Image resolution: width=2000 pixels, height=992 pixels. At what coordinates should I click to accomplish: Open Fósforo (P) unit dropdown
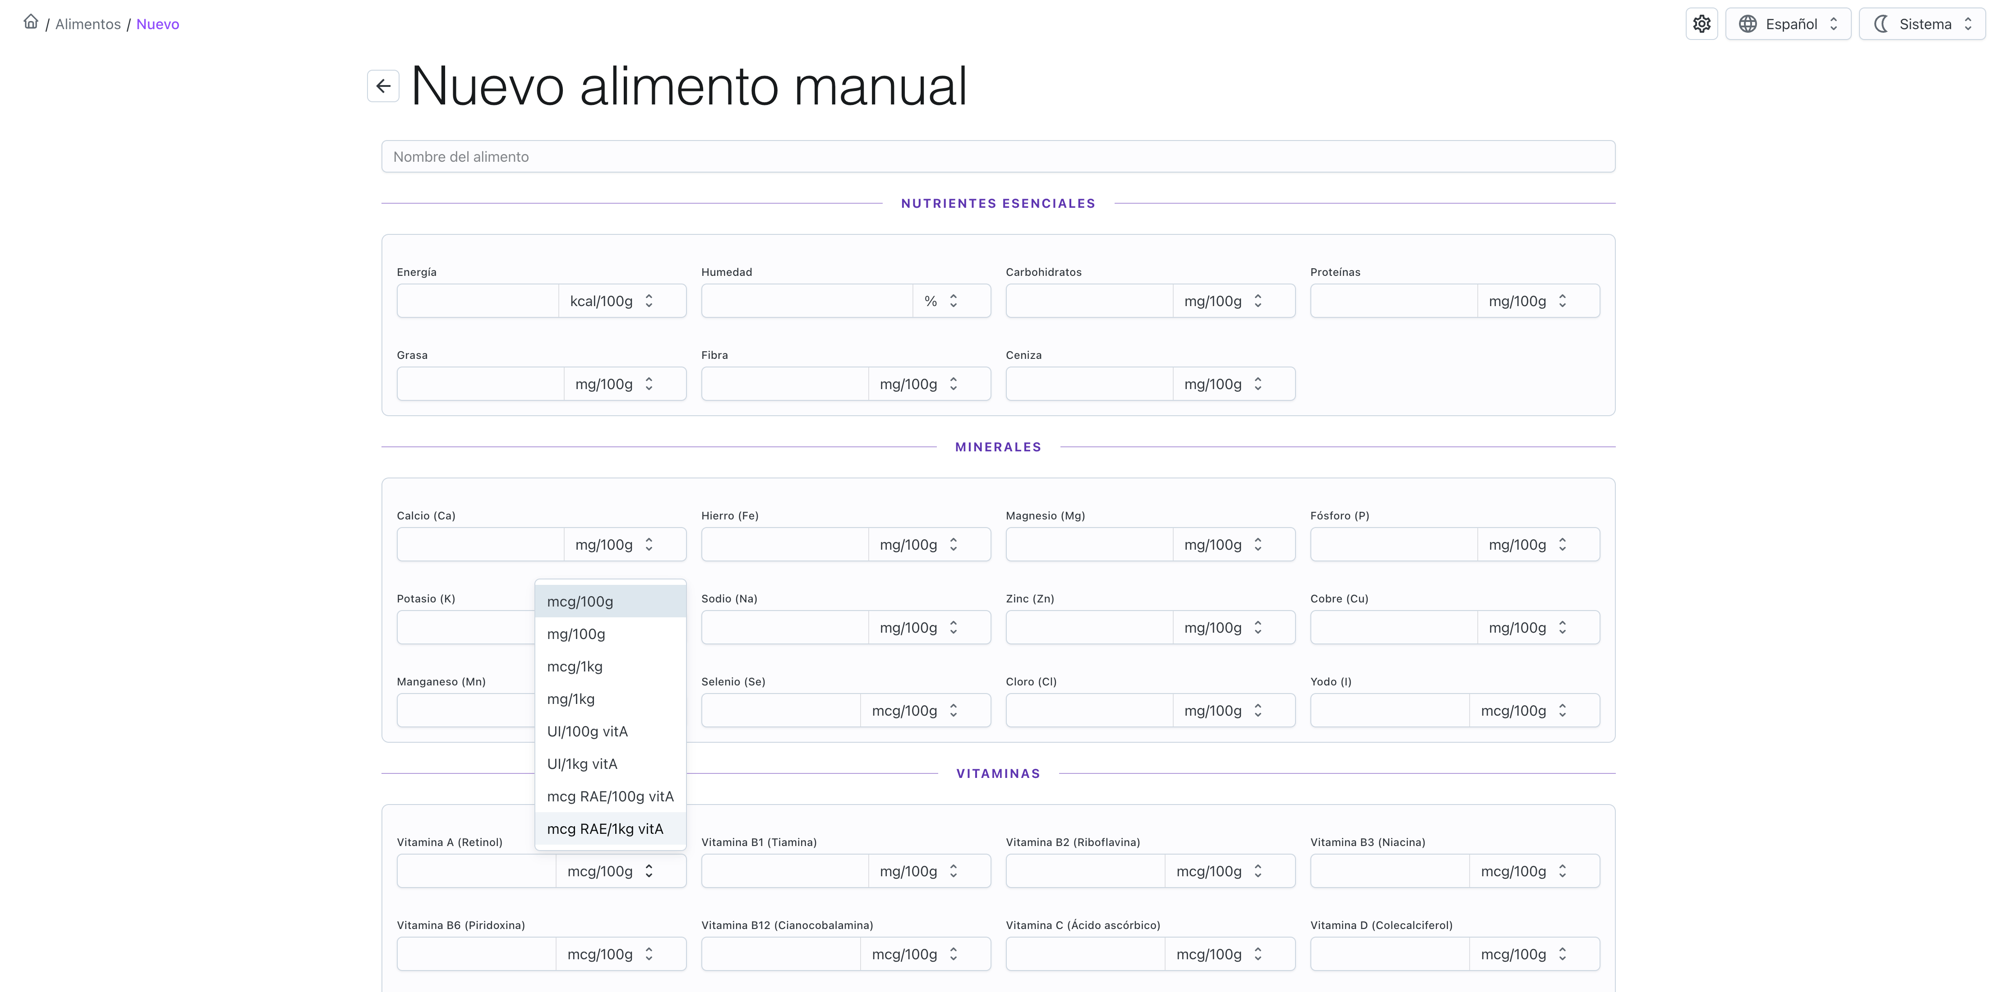click(1538, 545)
